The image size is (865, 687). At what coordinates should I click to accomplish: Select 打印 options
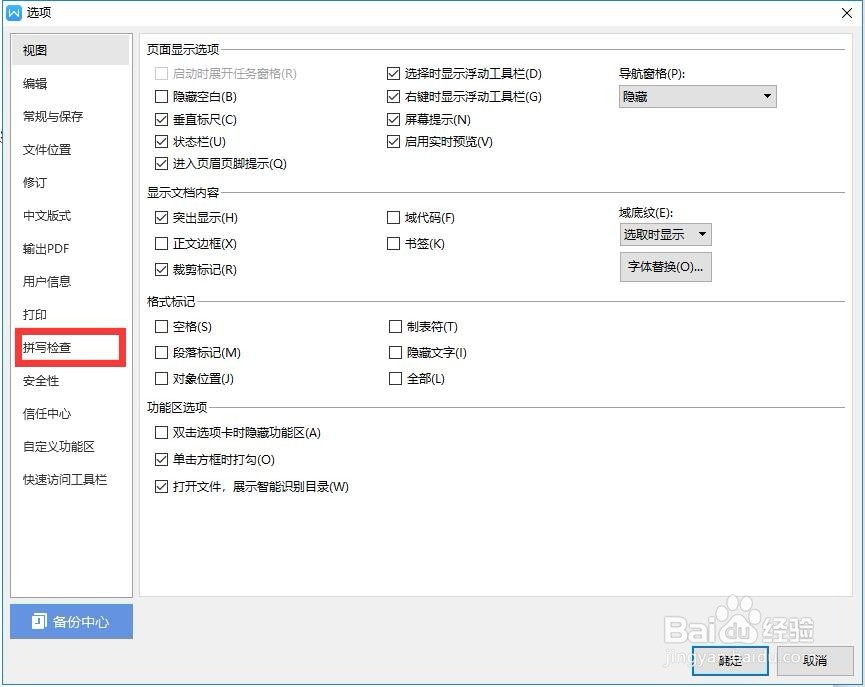pos(35,315)
